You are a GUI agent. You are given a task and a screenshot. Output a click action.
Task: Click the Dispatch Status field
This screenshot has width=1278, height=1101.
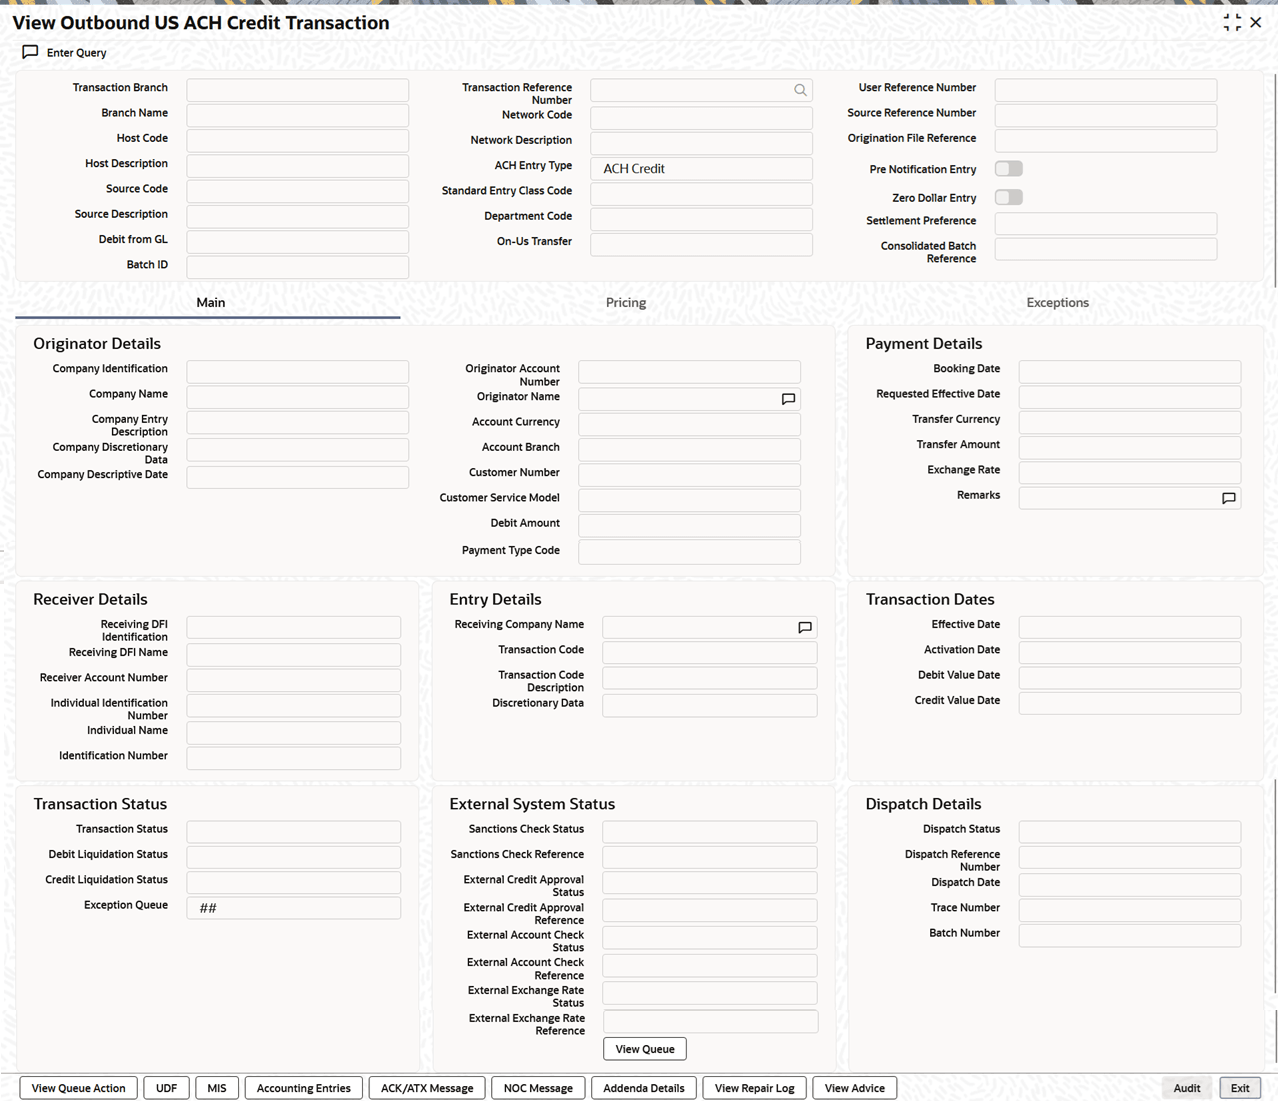[x=1130, y=832]
